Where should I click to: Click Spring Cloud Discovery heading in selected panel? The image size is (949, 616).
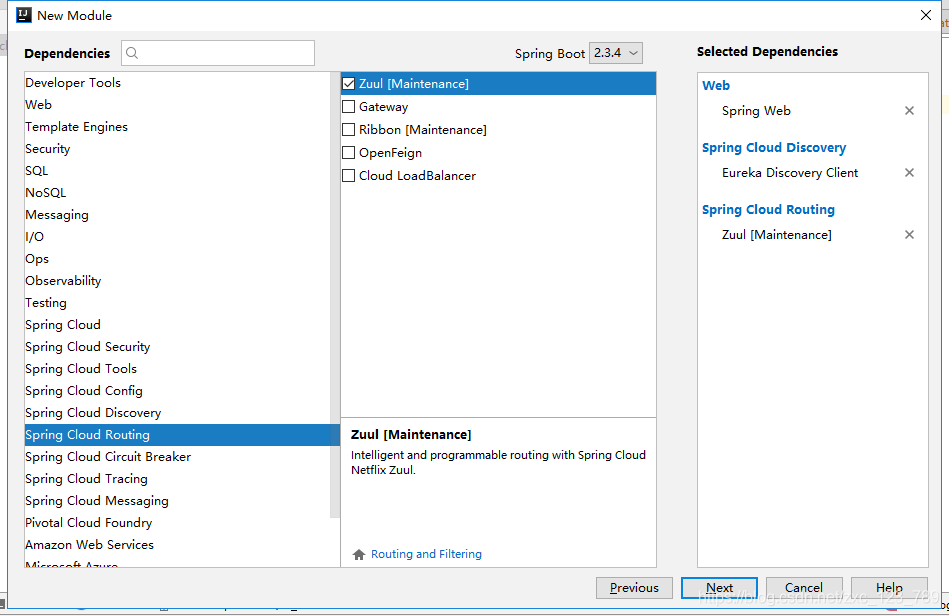pos(774,148)
